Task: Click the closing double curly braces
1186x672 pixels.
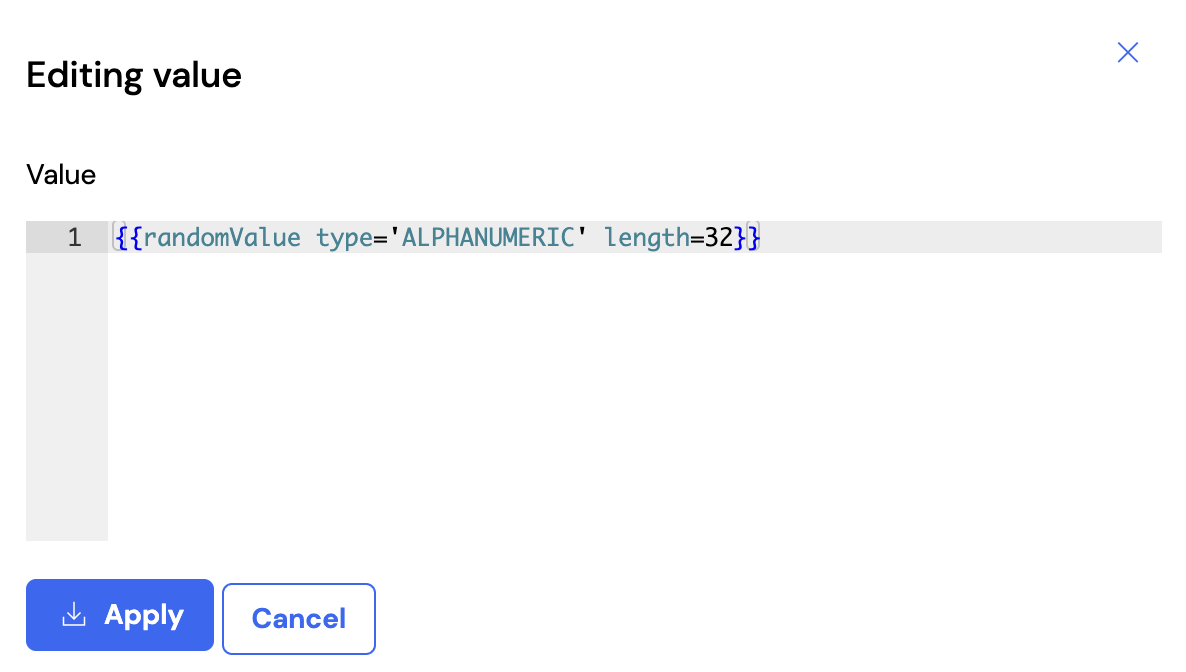Action: (x=747, y=238)
